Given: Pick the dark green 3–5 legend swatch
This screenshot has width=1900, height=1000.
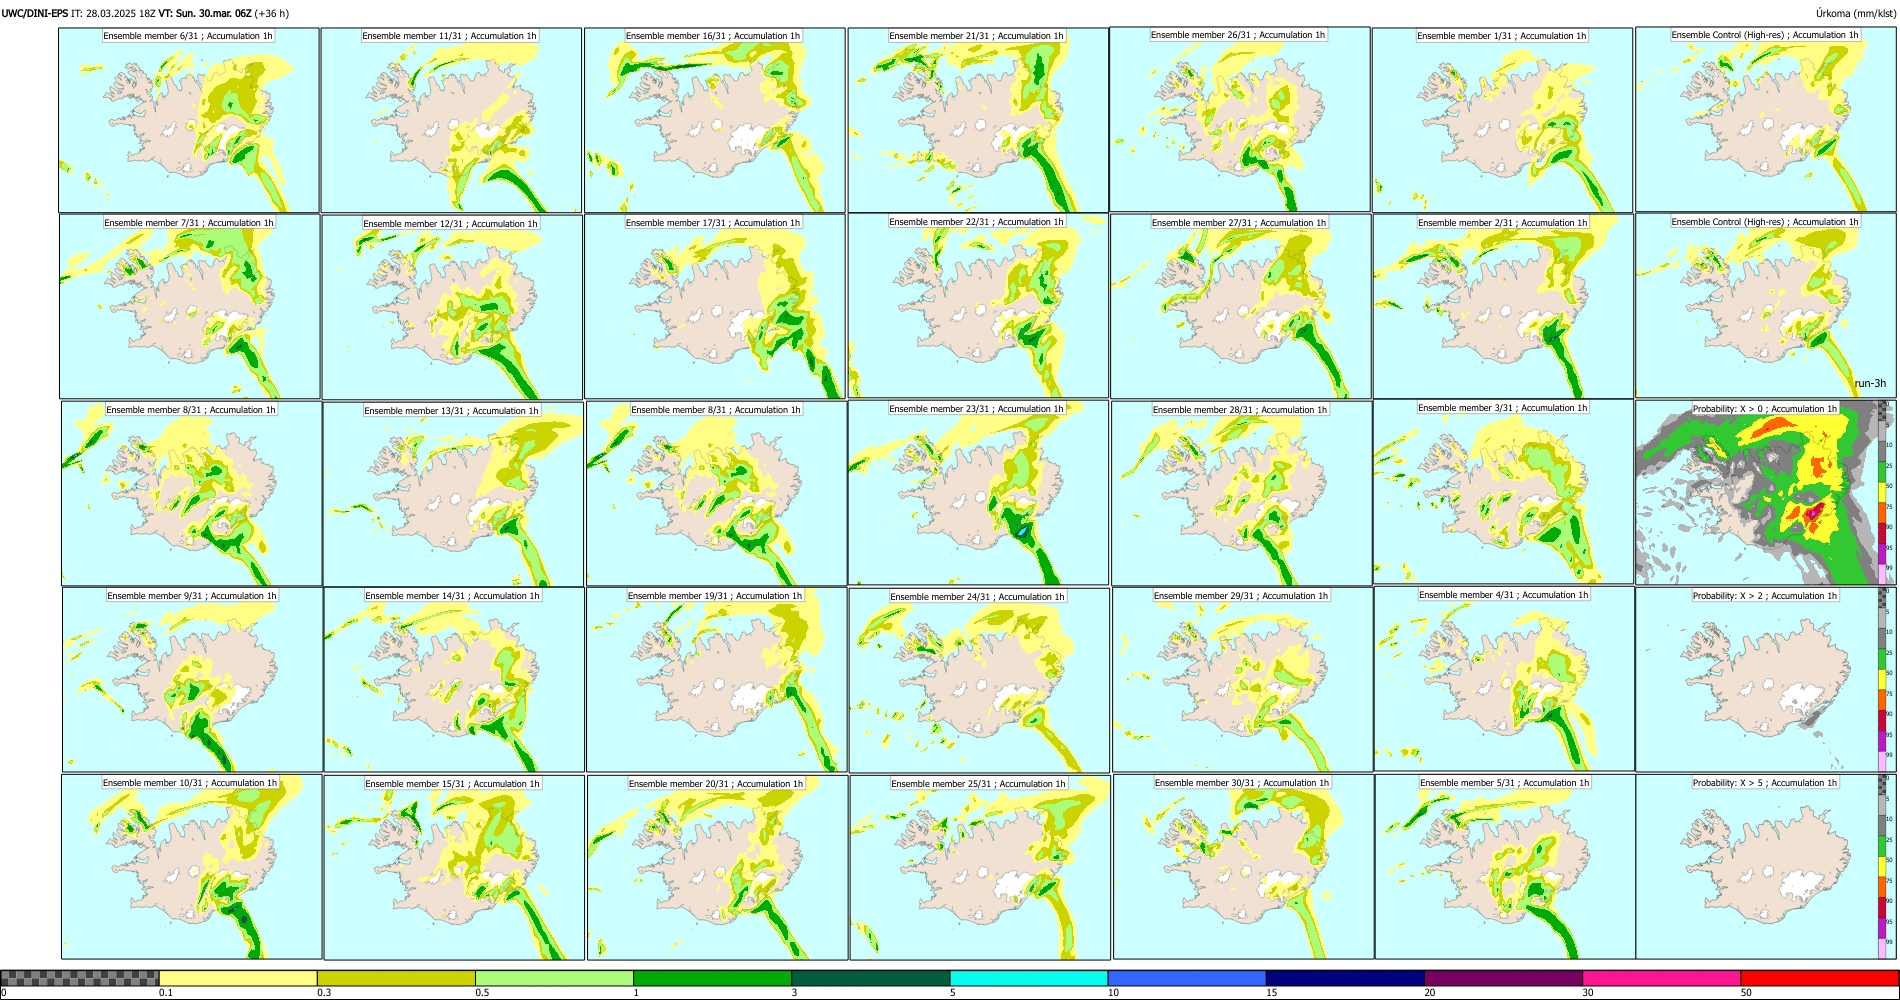Looking at the screenshot, I should (x=870, y=978).
